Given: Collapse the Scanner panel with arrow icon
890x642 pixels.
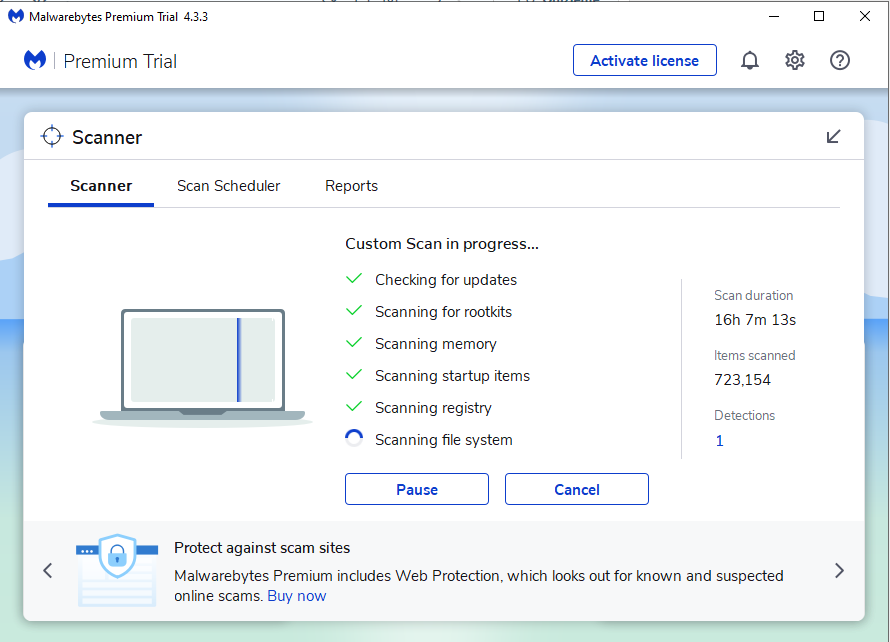Looking at the screenshot, I should [x=833, y=137].
